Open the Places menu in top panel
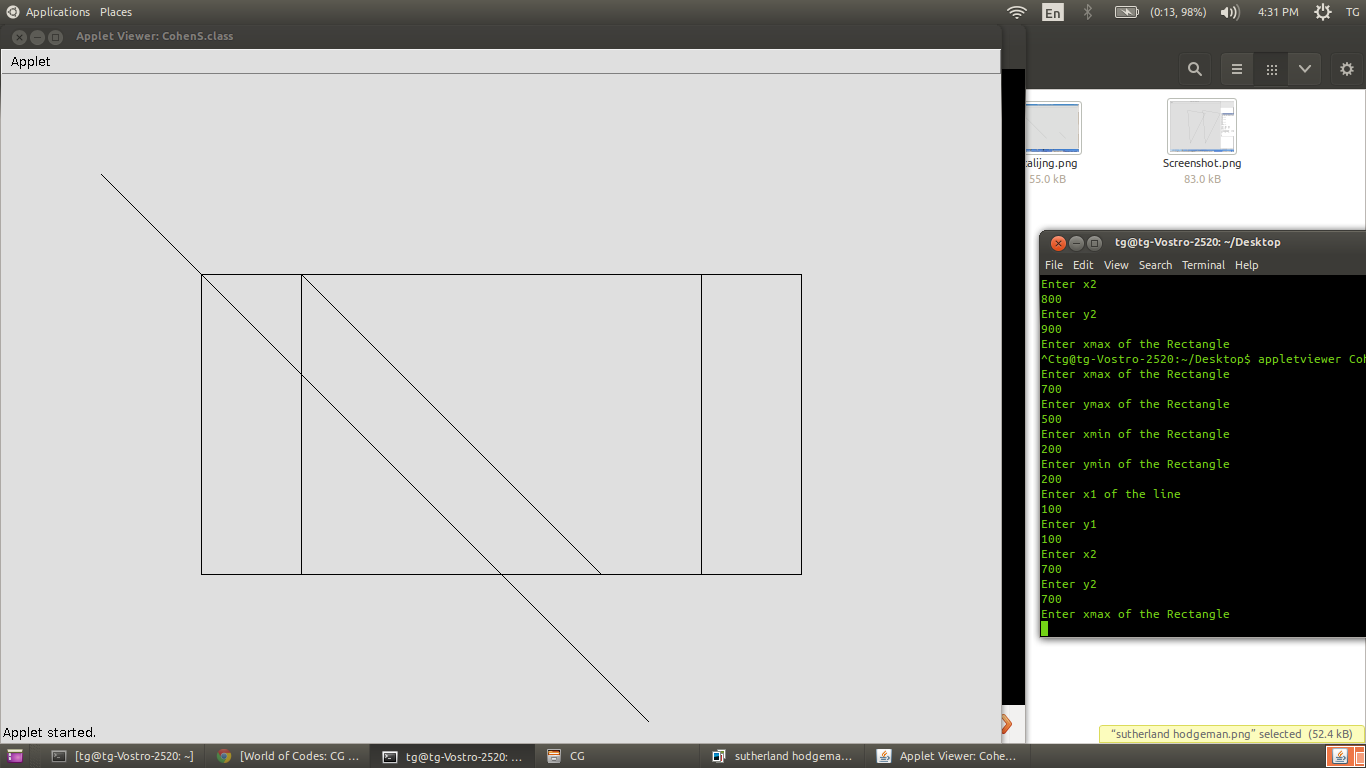The height and width of the screenshot is (768, 1366). pos(115,12)
